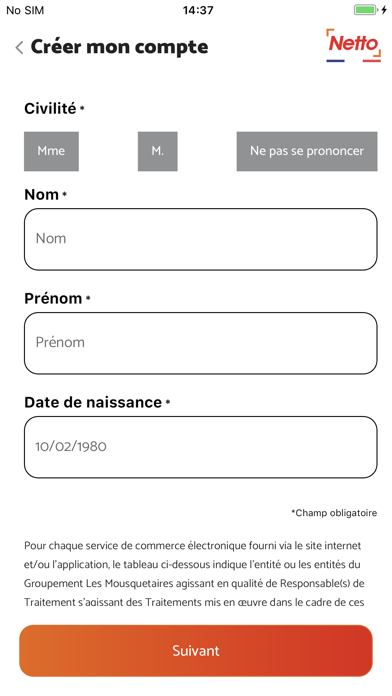Choose the M. civility option
392x696 pixels.
point(158,151)
